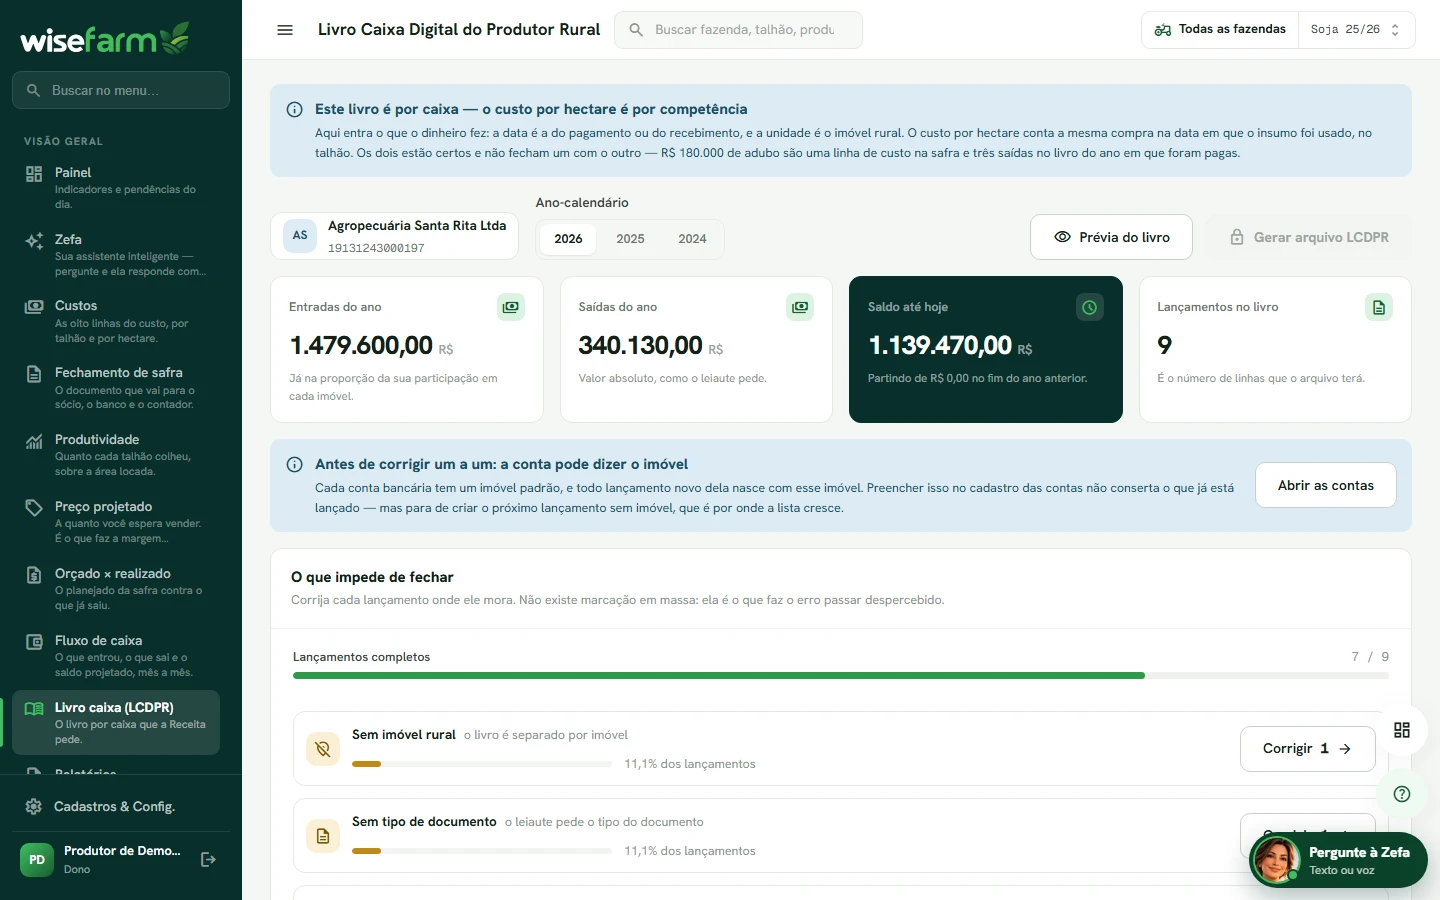The width and height of the screenshot is (1440, 900).
Task: Click Orçado × realizado icon
Action: pos(34,575)
